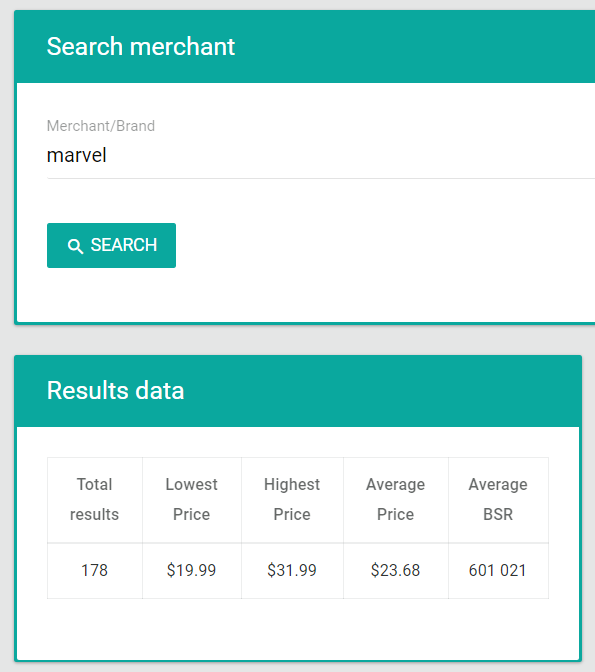Click the total results value 178
595x672 pixels.
click(x=94, y=570)
